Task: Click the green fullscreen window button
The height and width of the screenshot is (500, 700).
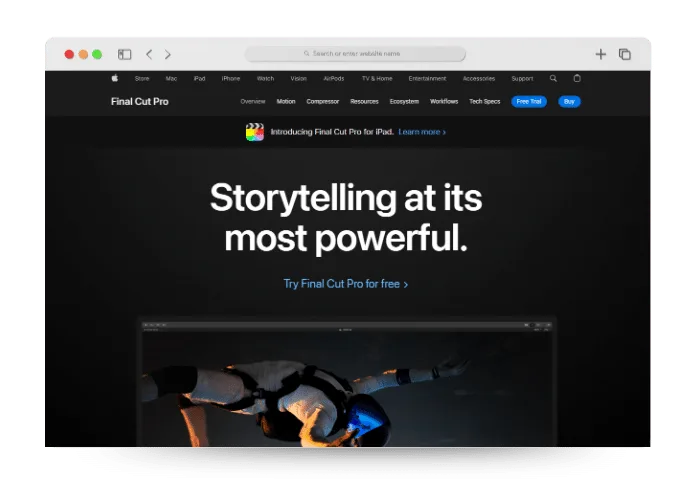Action: pyautogui.click(x=97, y=54)
